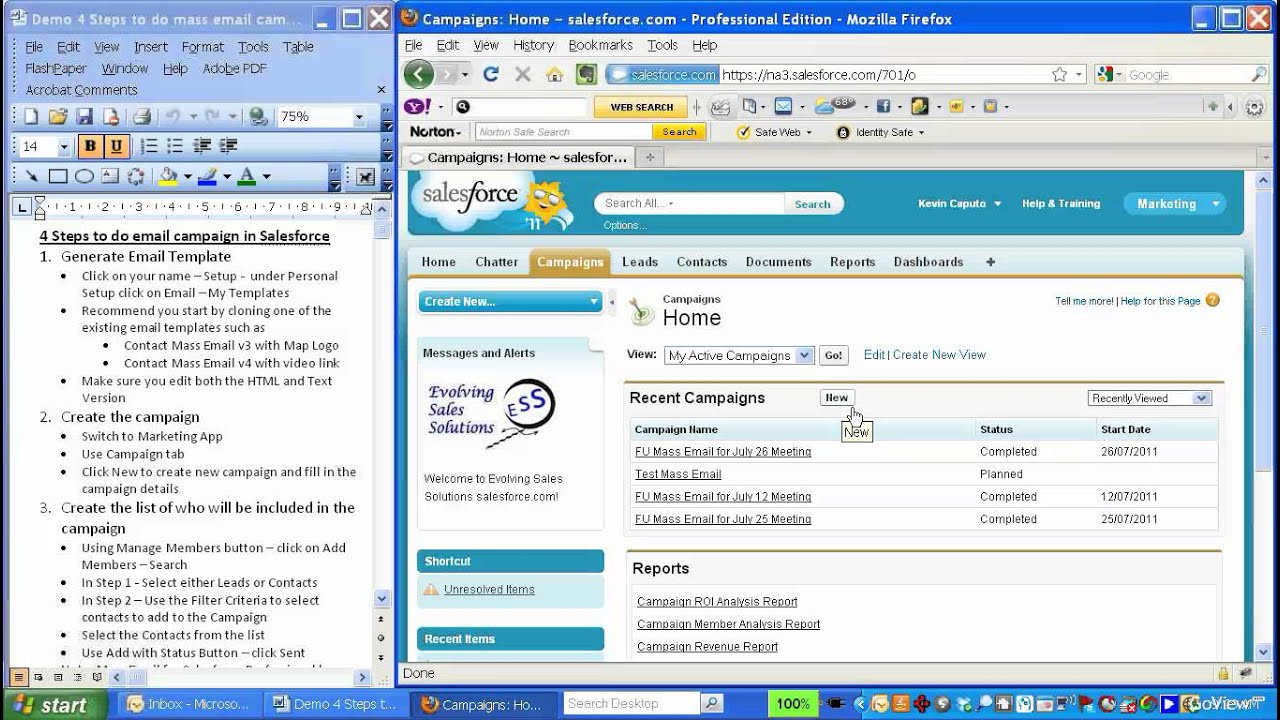Switch to the Contacts tab in Salesforce
The image size is (1280, 720).
(702, 262)
